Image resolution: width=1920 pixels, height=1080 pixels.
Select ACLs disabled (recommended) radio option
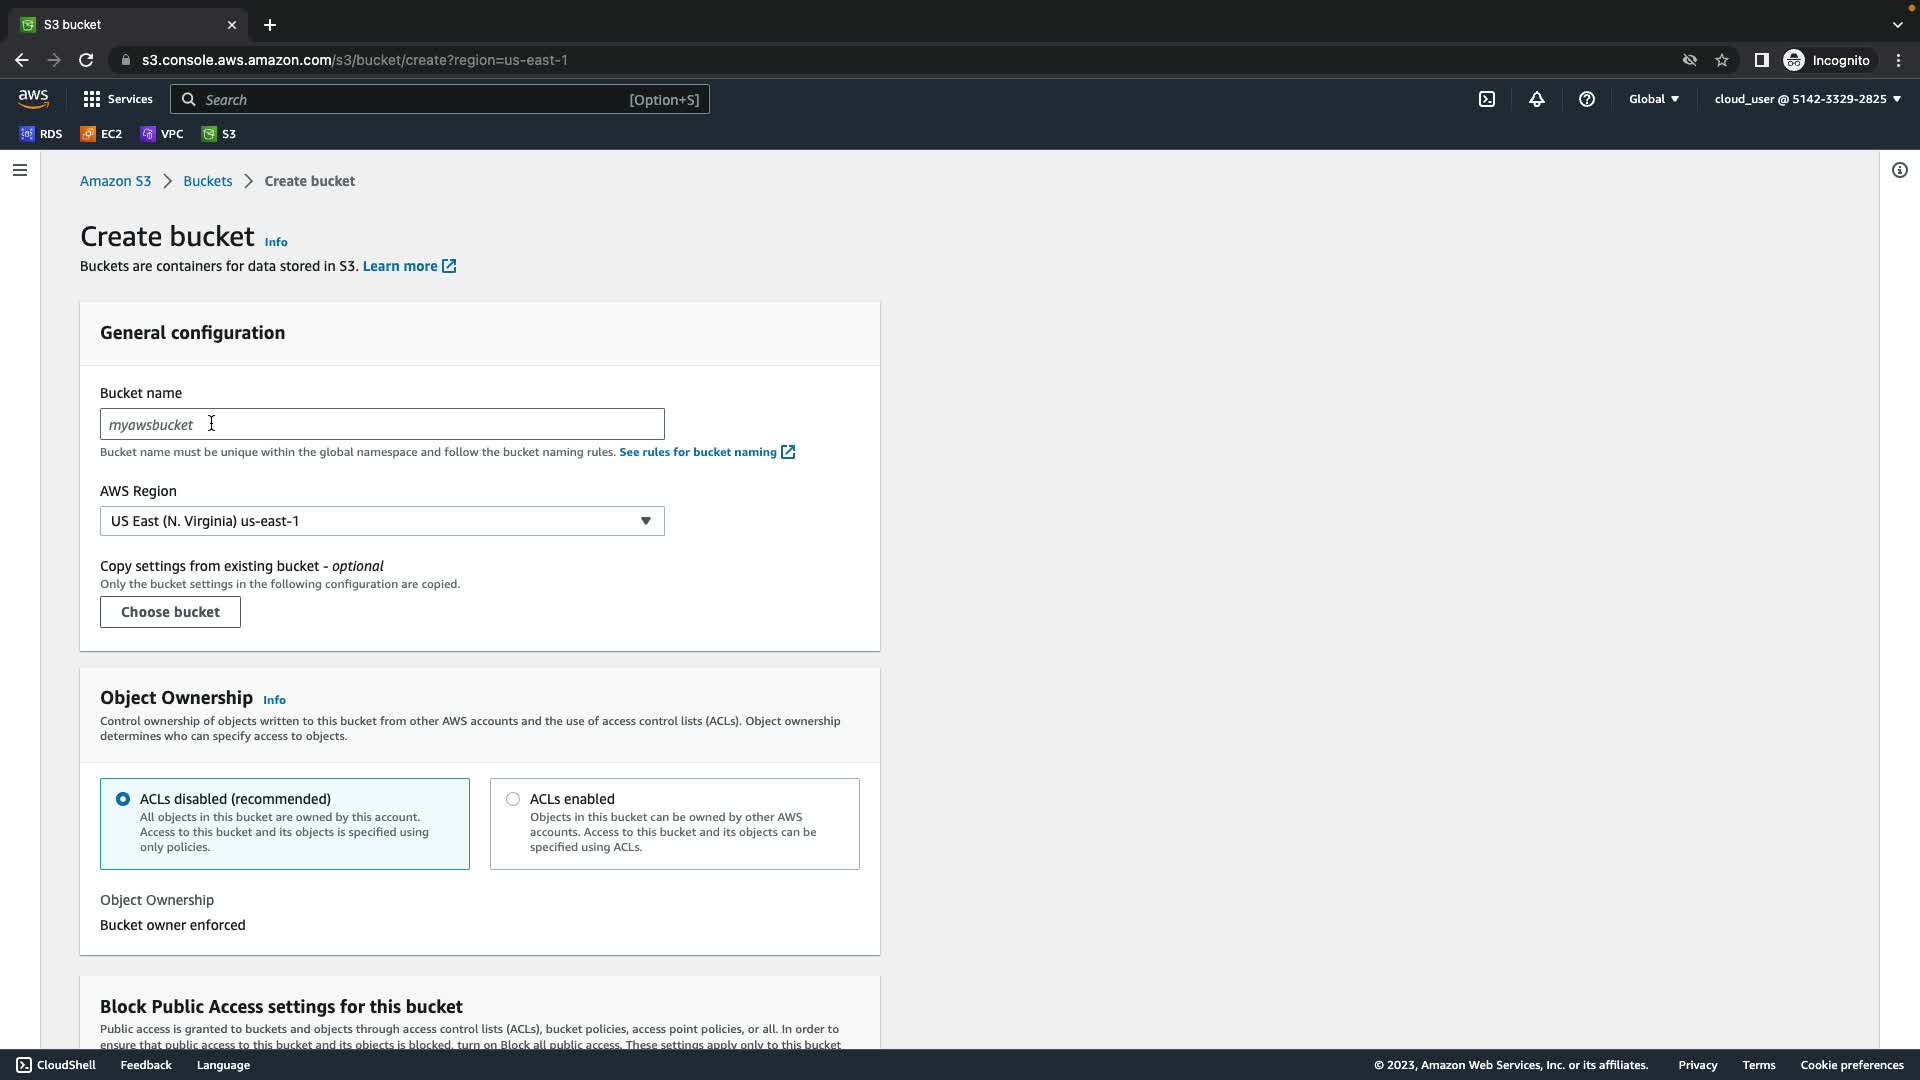123,799
